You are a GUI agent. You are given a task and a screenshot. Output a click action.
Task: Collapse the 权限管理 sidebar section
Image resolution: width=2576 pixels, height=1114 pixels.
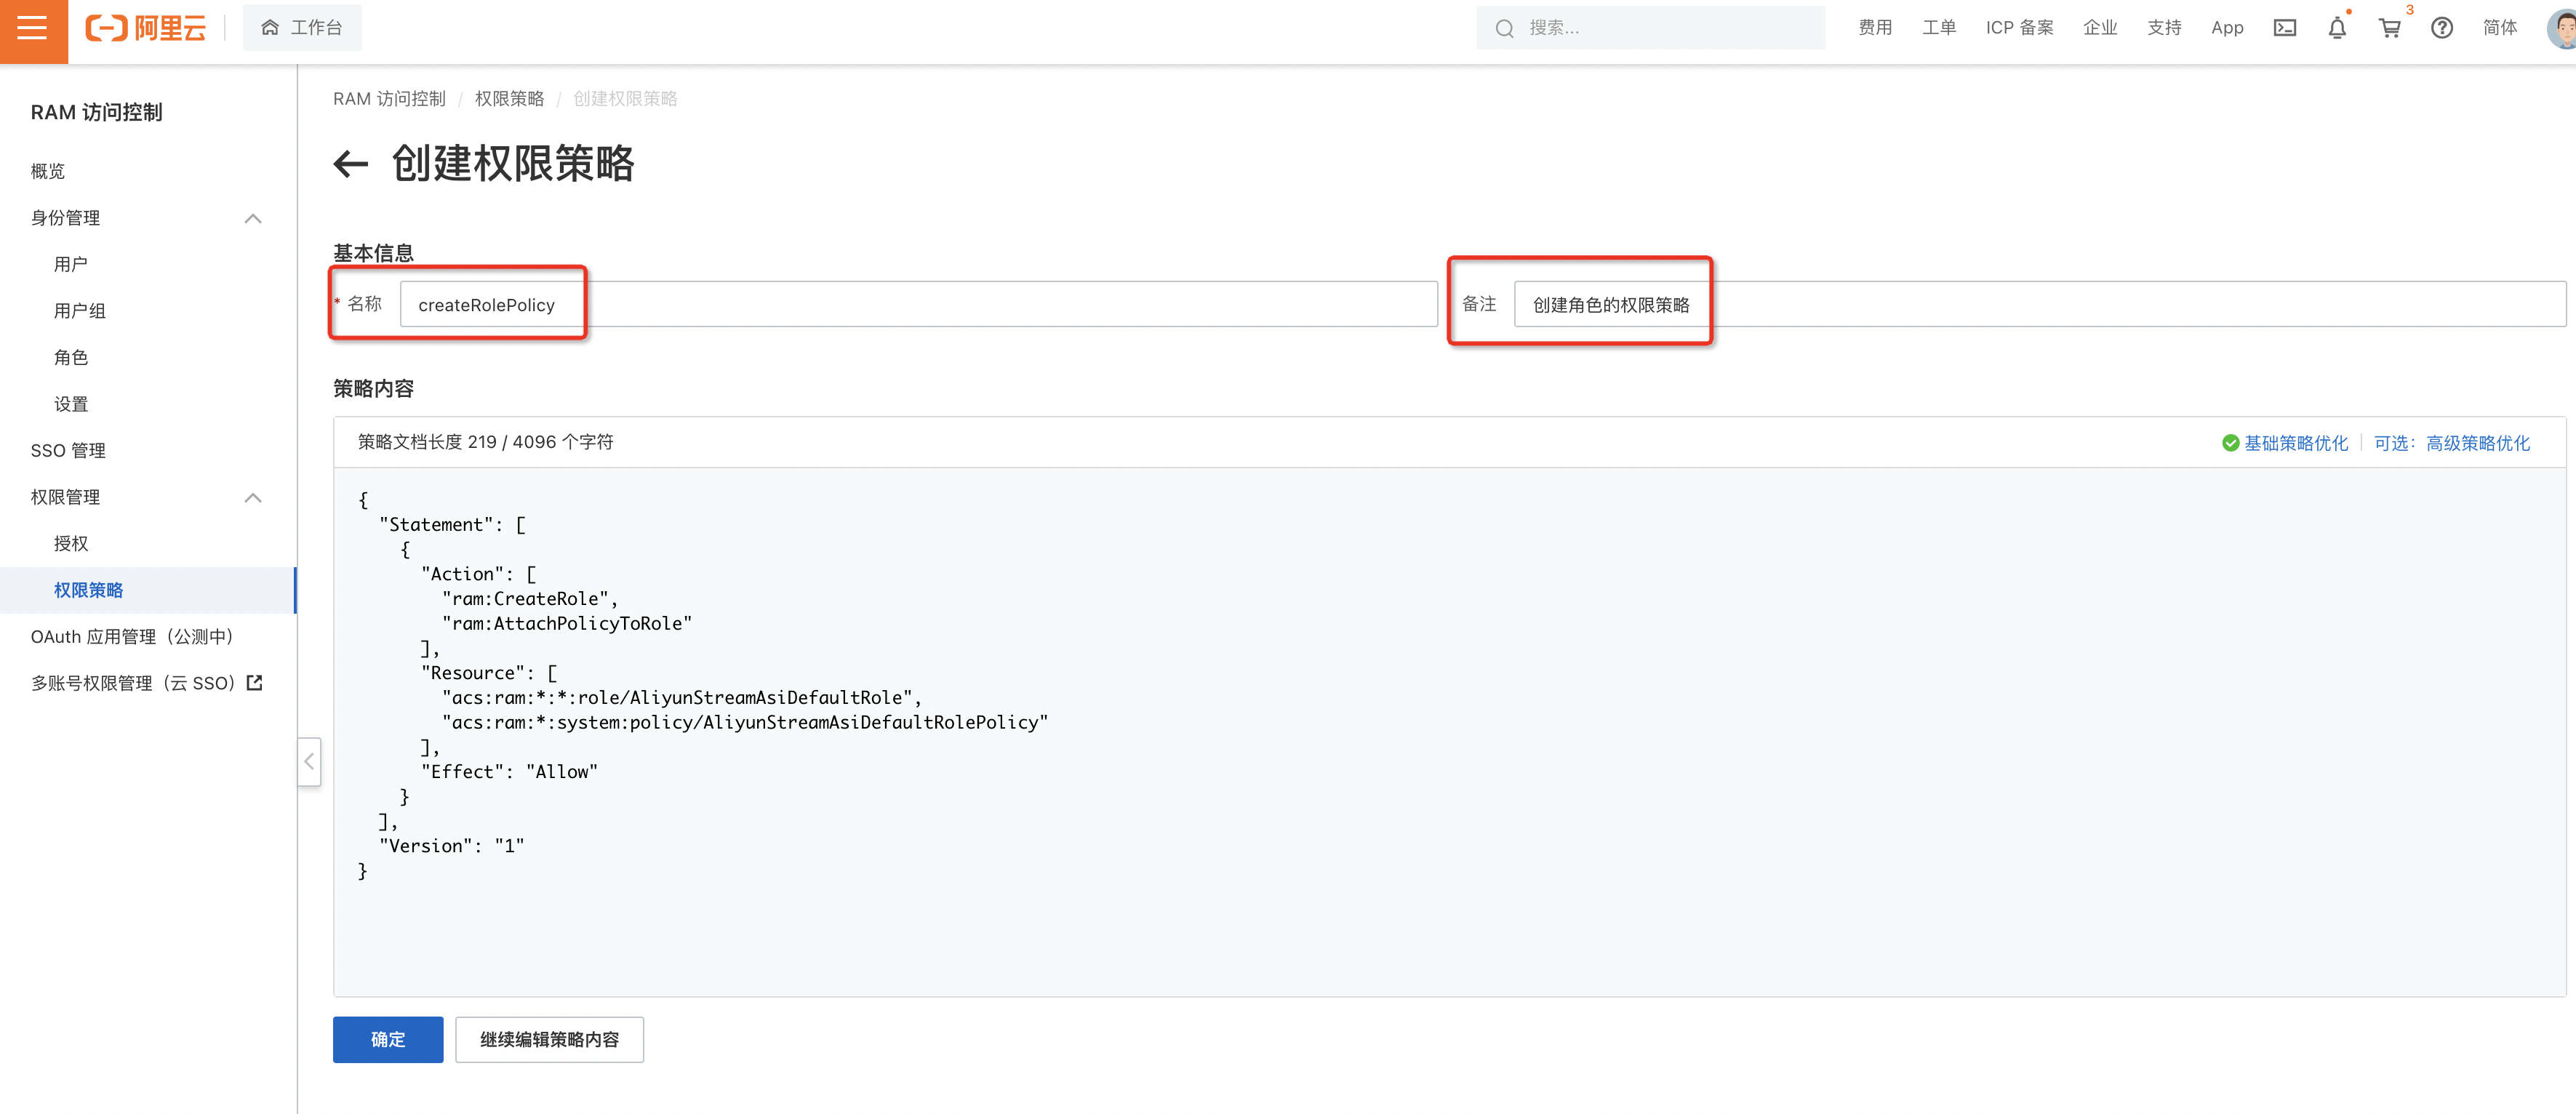pos(253,497)
